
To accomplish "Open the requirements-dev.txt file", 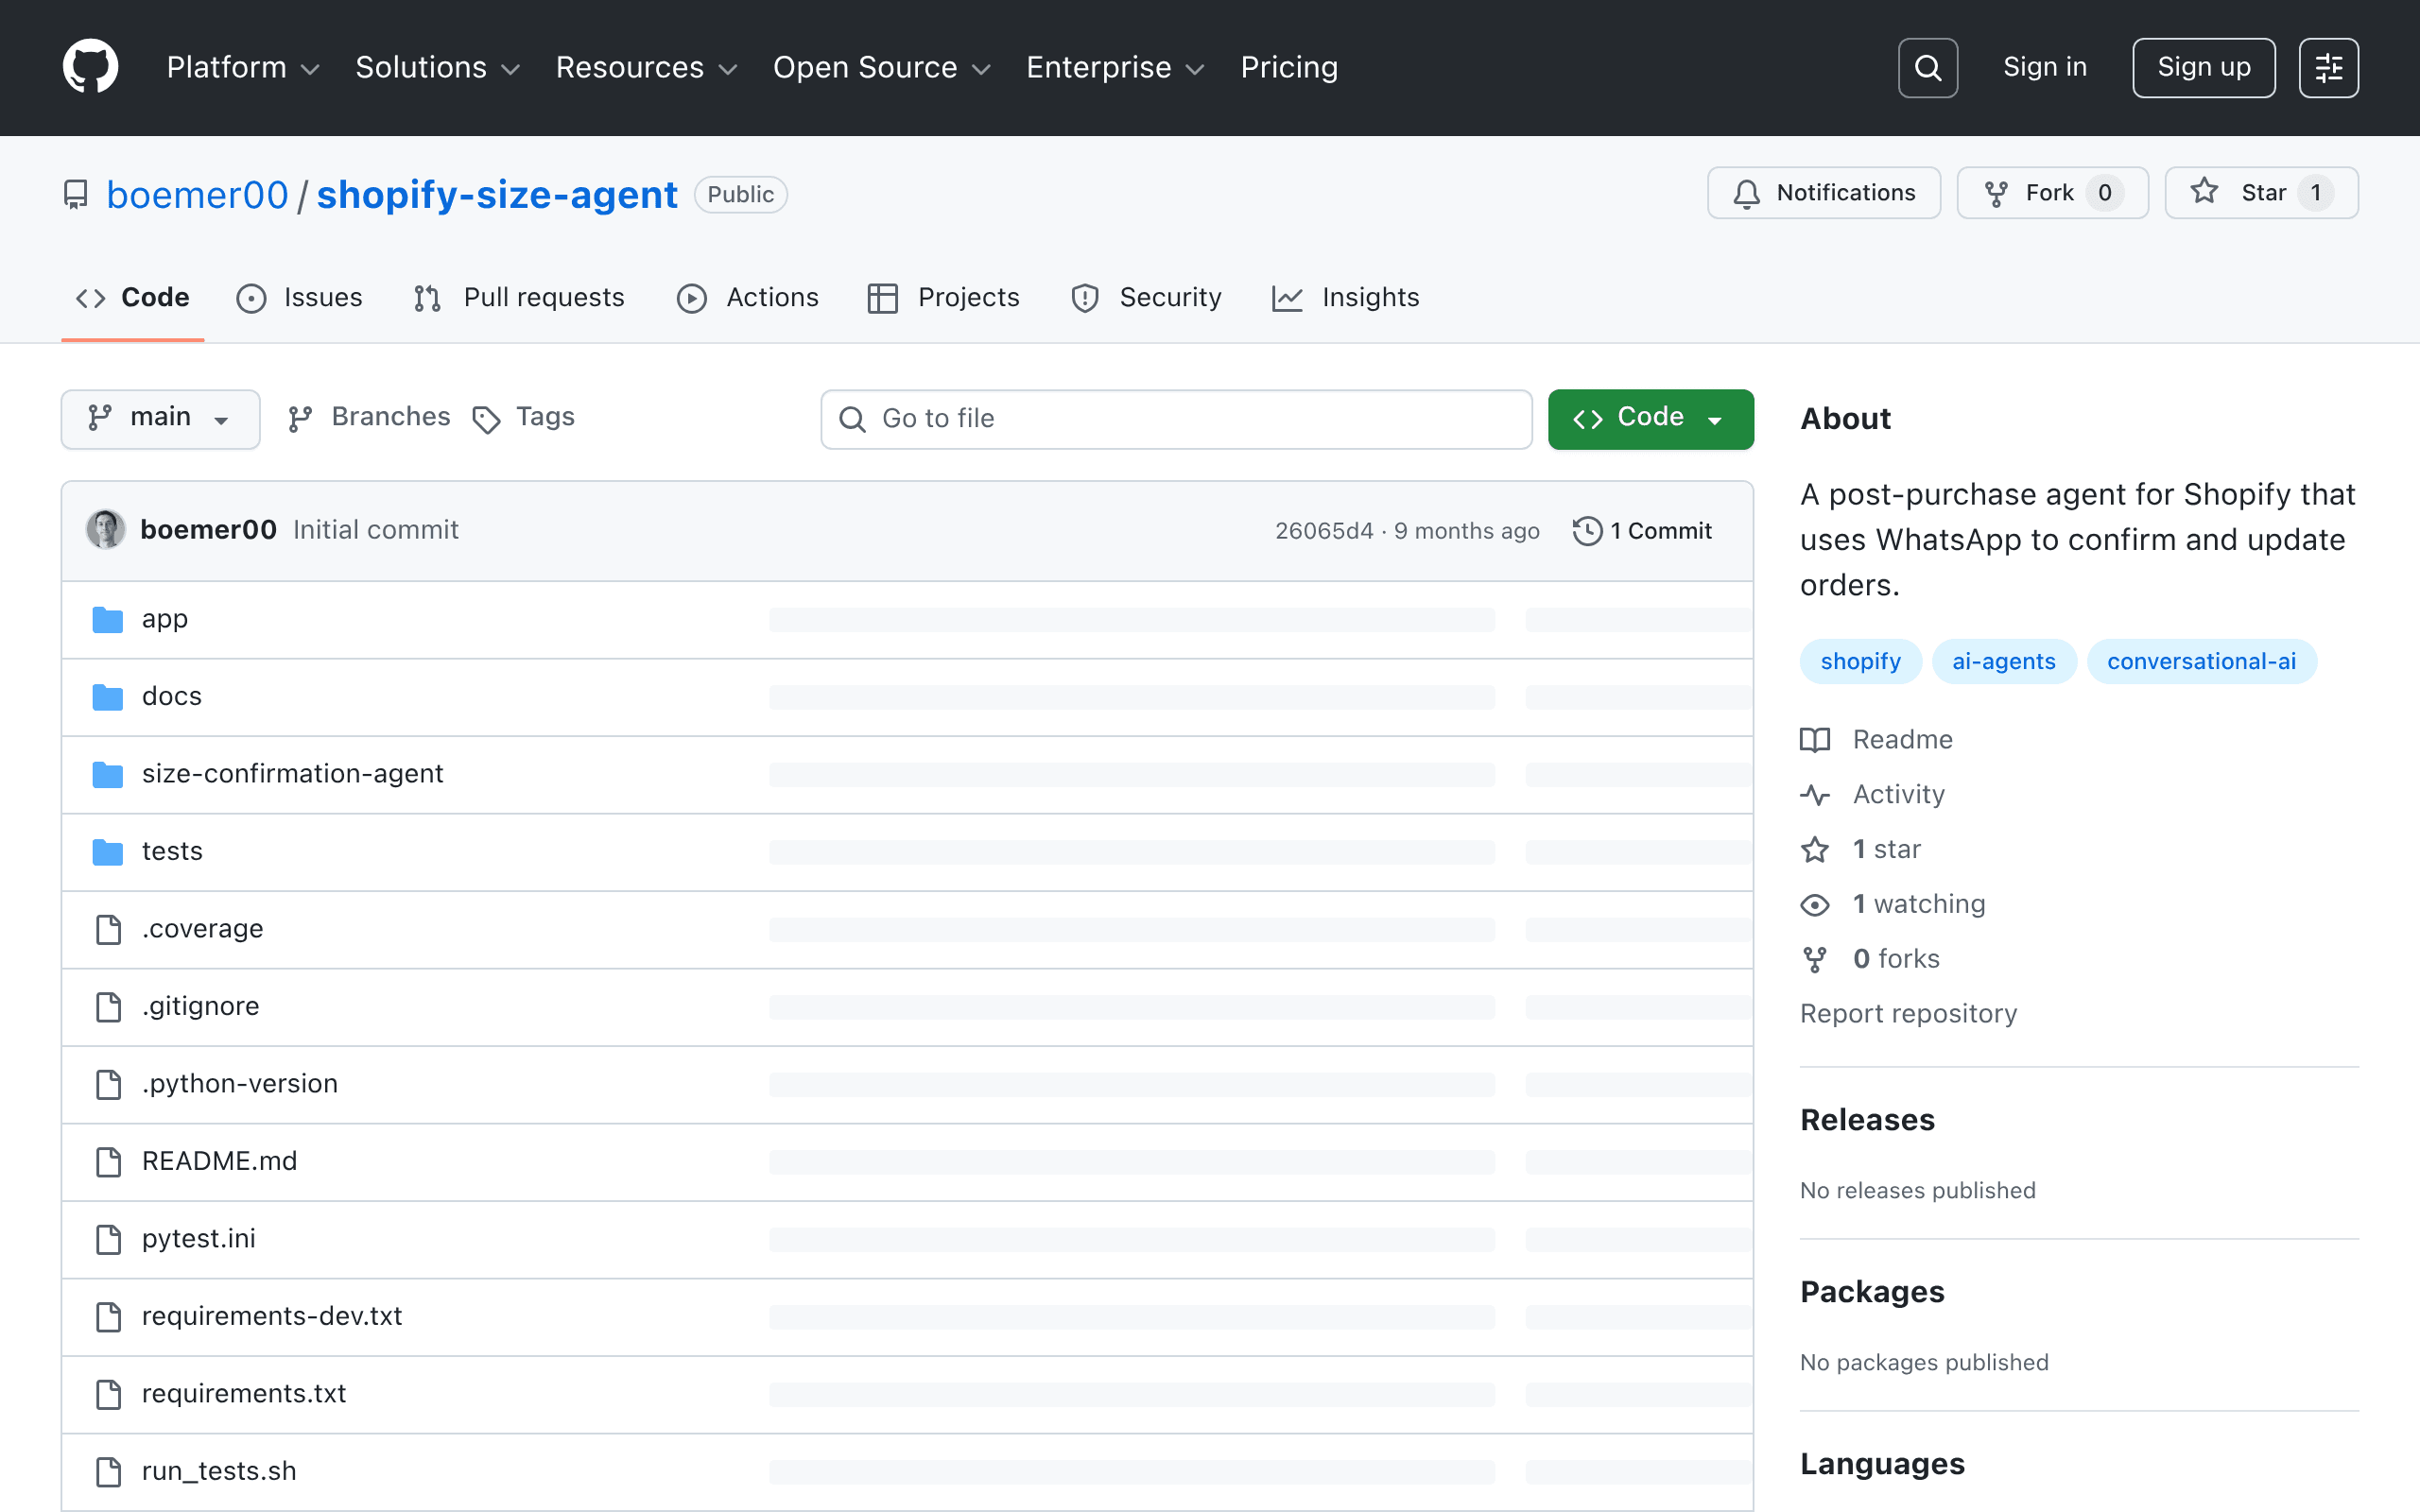I will point(272,1316).
